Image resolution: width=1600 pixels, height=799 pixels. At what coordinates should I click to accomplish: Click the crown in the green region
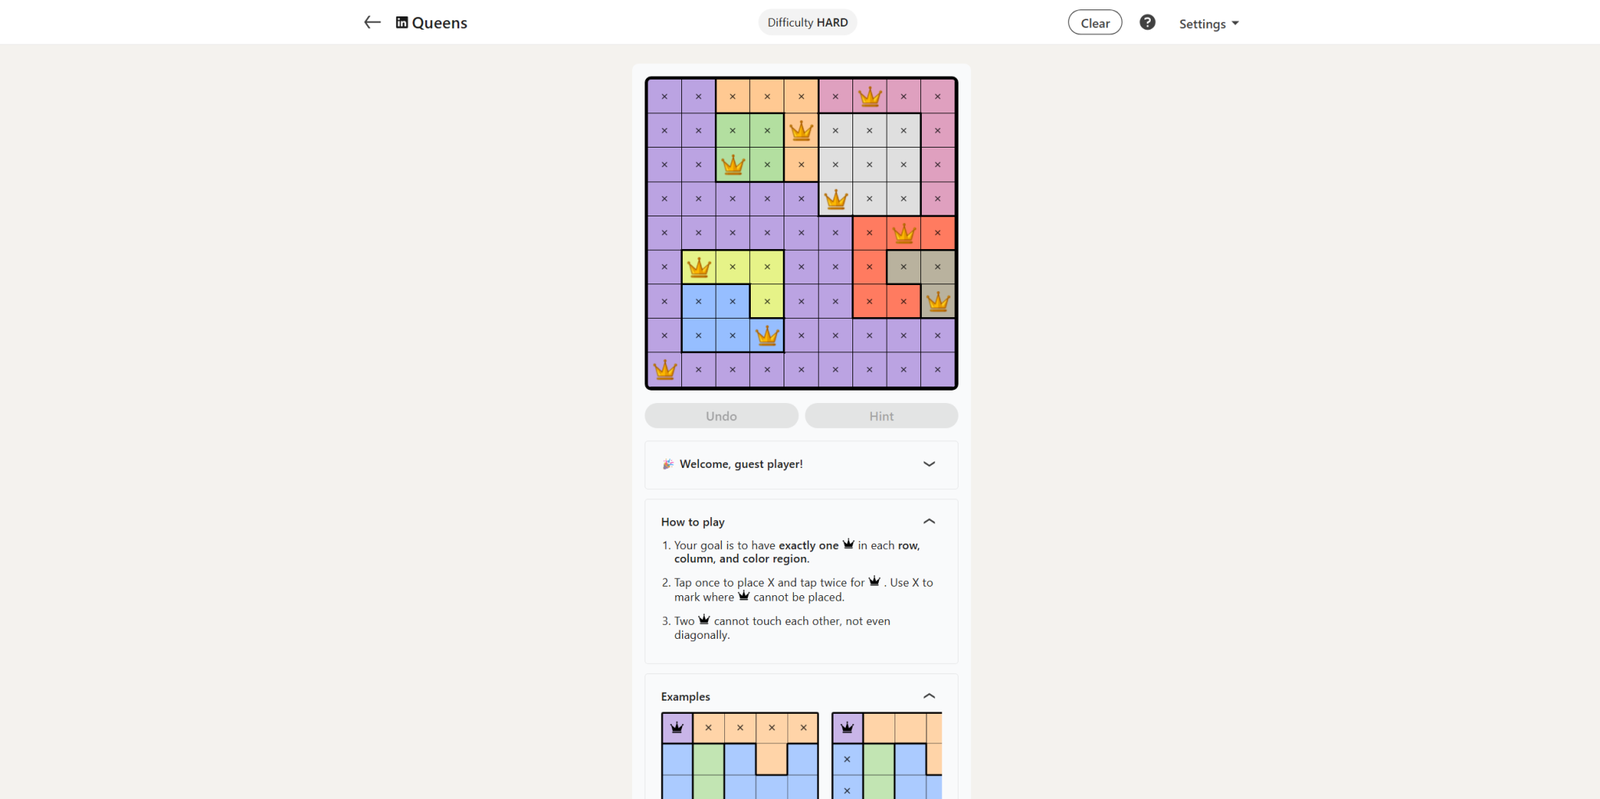click(x=733, y=165)
